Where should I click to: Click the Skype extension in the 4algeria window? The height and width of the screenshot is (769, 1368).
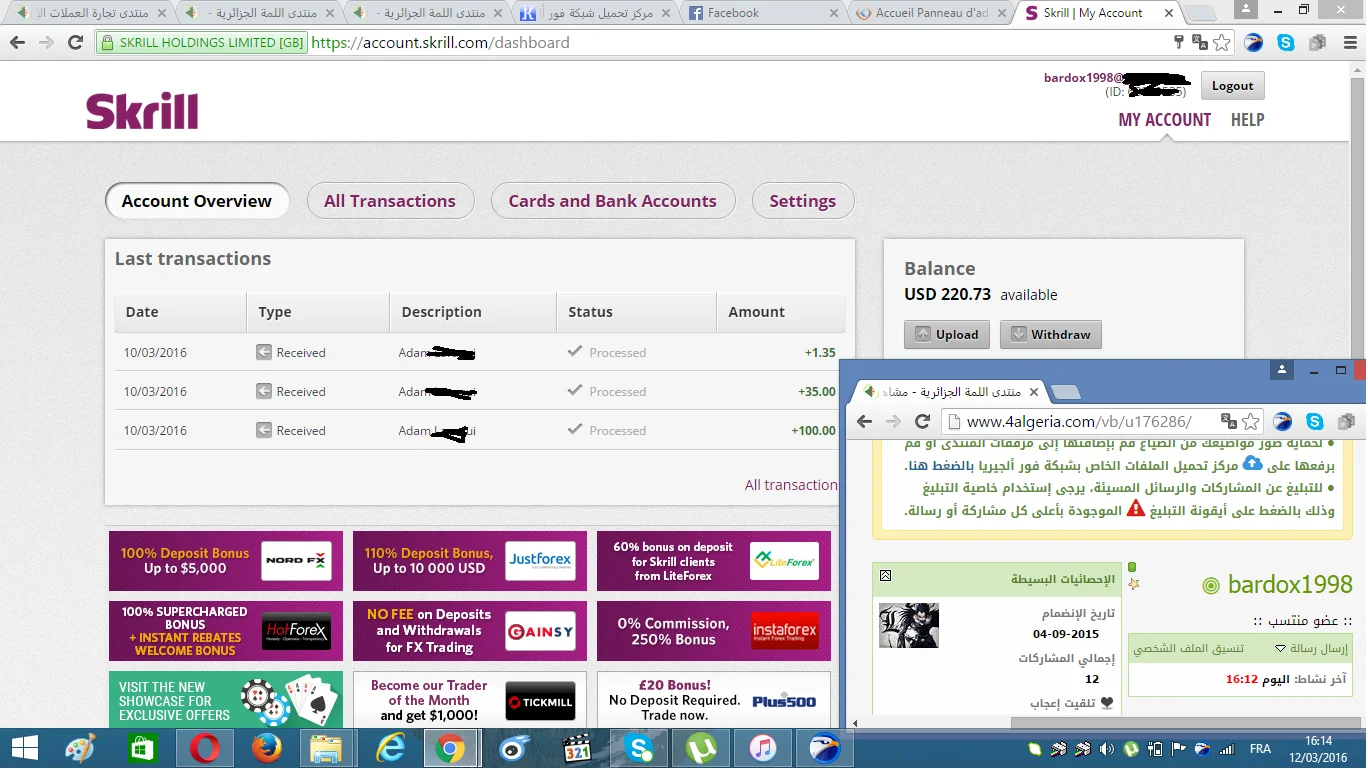(x=1314, y=422)
